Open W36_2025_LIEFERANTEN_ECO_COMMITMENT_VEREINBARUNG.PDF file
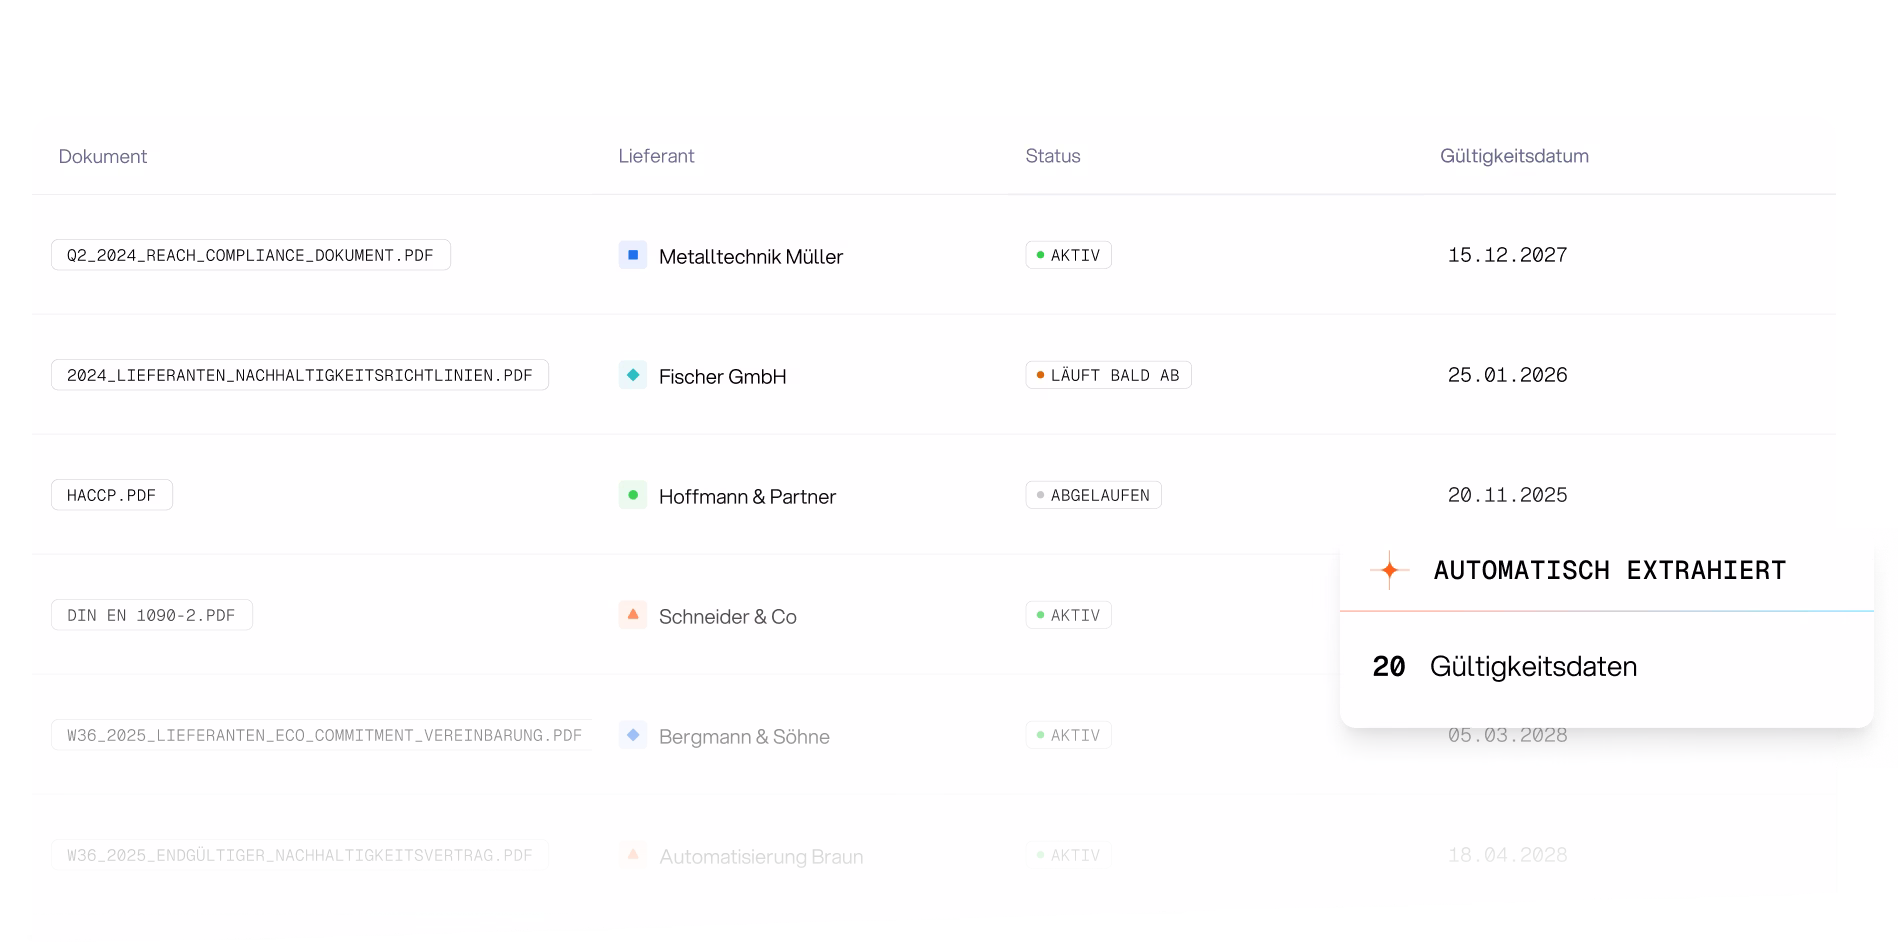 [322, 735]
